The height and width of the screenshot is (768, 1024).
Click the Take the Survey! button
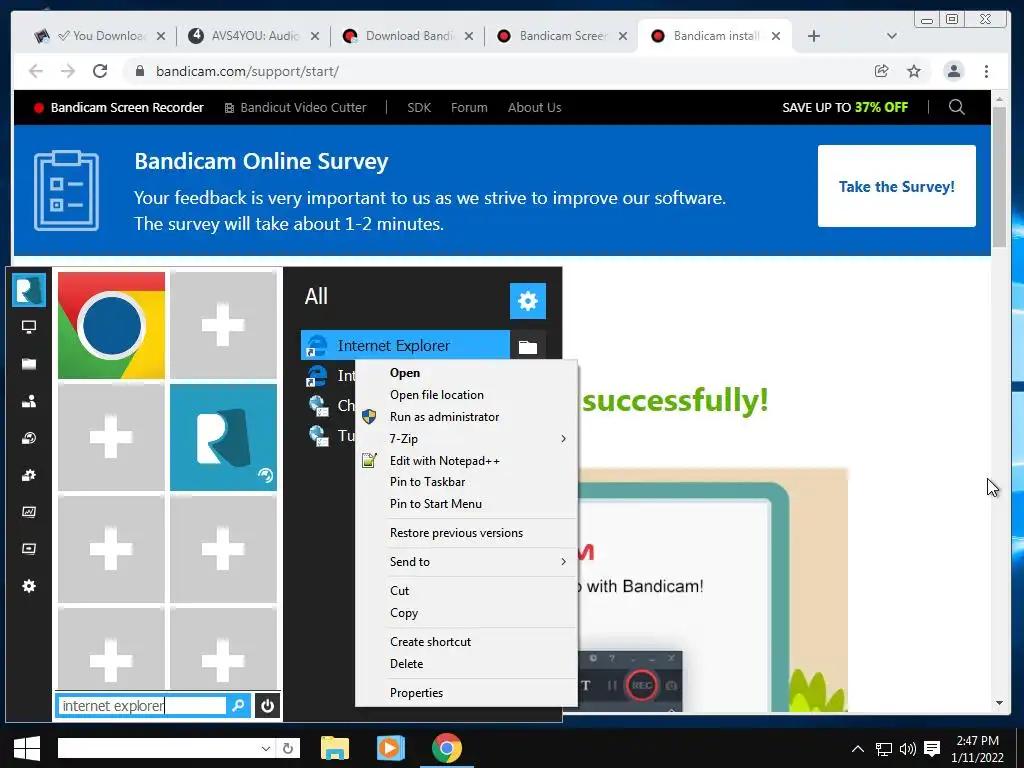coord(897,186)
